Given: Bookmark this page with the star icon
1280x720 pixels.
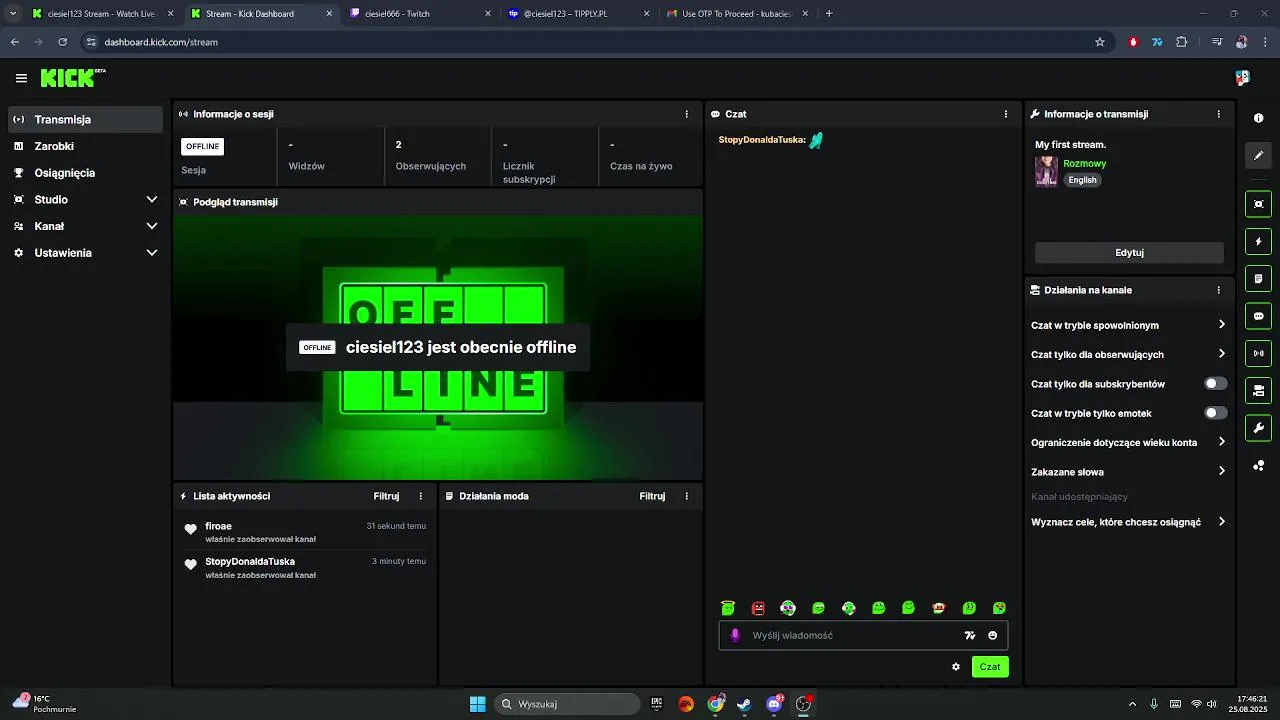Looking at the screenshot, I should [1100, 42].
